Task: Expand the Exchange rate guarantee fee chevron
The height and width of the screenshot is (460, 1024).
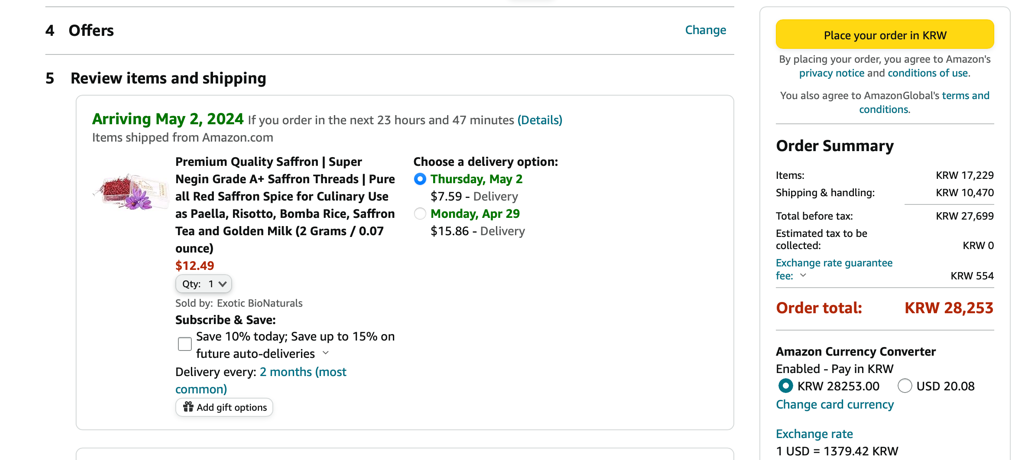Action: [x=803, y=276]
